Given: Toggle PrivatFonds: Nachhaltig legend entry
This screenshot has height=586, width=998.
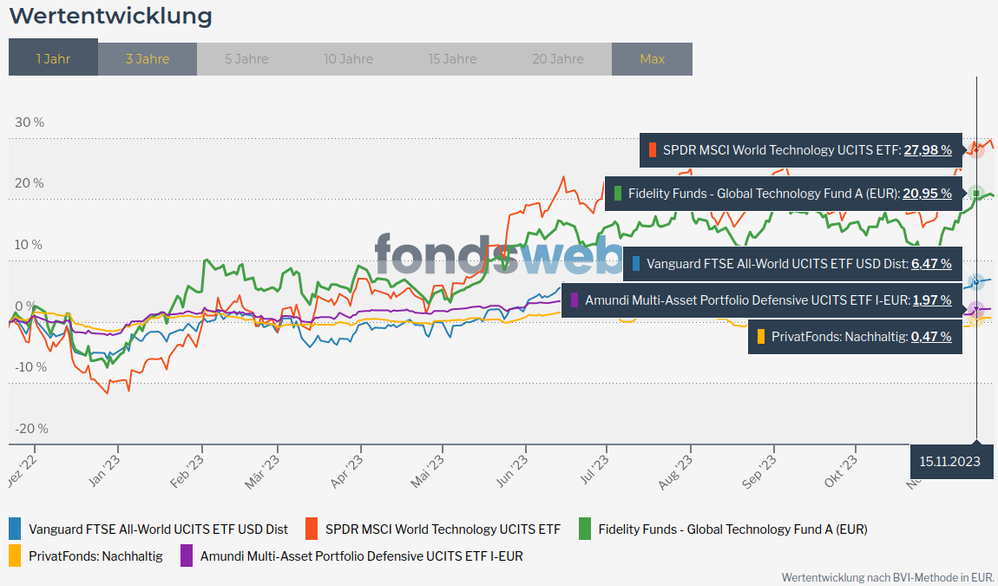Looking at the screenshot, I should (95, 555).
